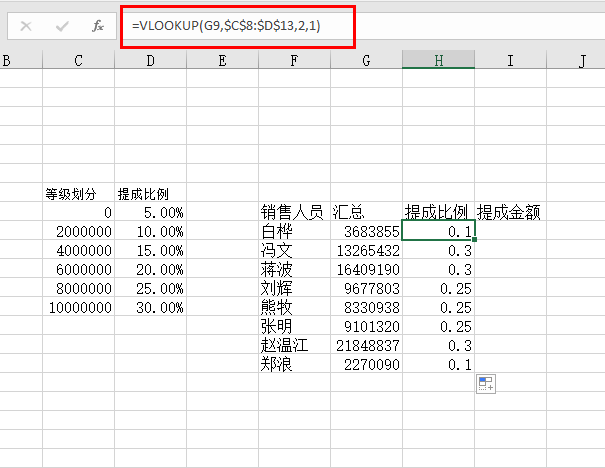This screenshot has height=468, width=605.
Task: Select the cell containing 白桦
Action: click(x=293, y=231)
